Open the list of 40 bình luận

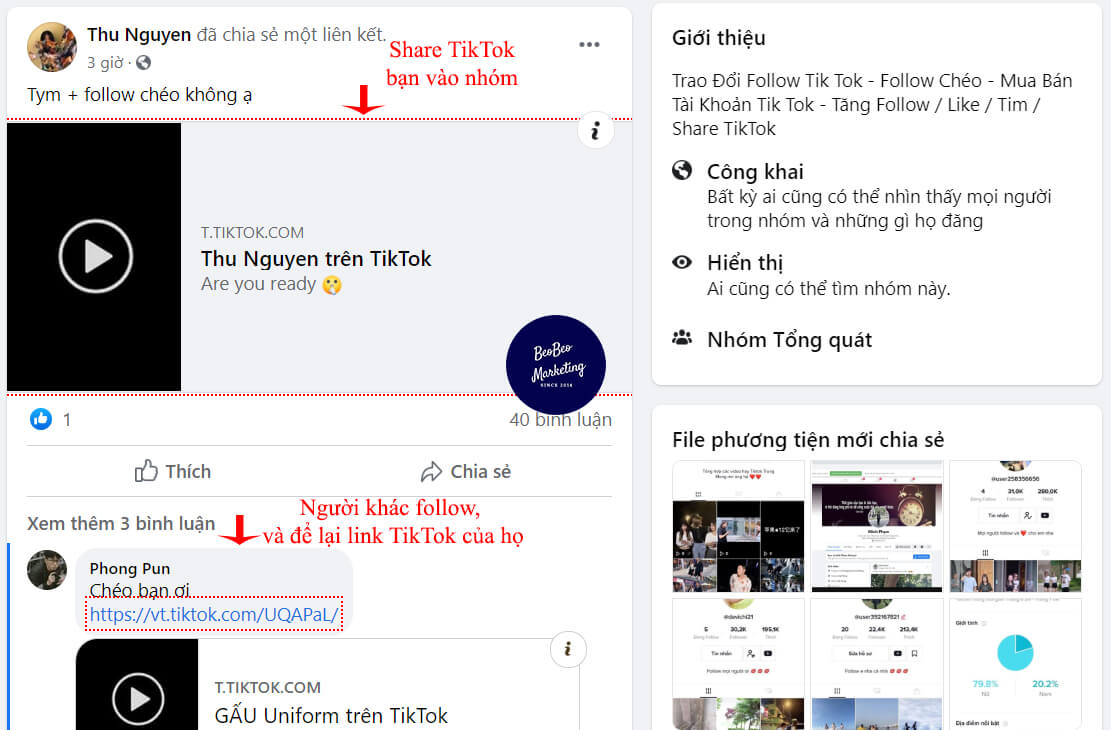click(x=563, y=419)
